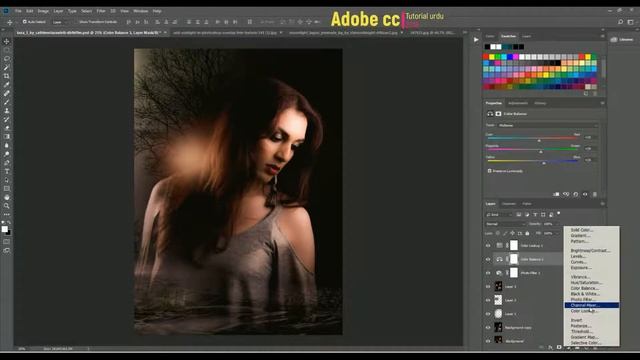Screen dimensions: 640x360
Task: Select the Hand tool
Action: (7, 197)
